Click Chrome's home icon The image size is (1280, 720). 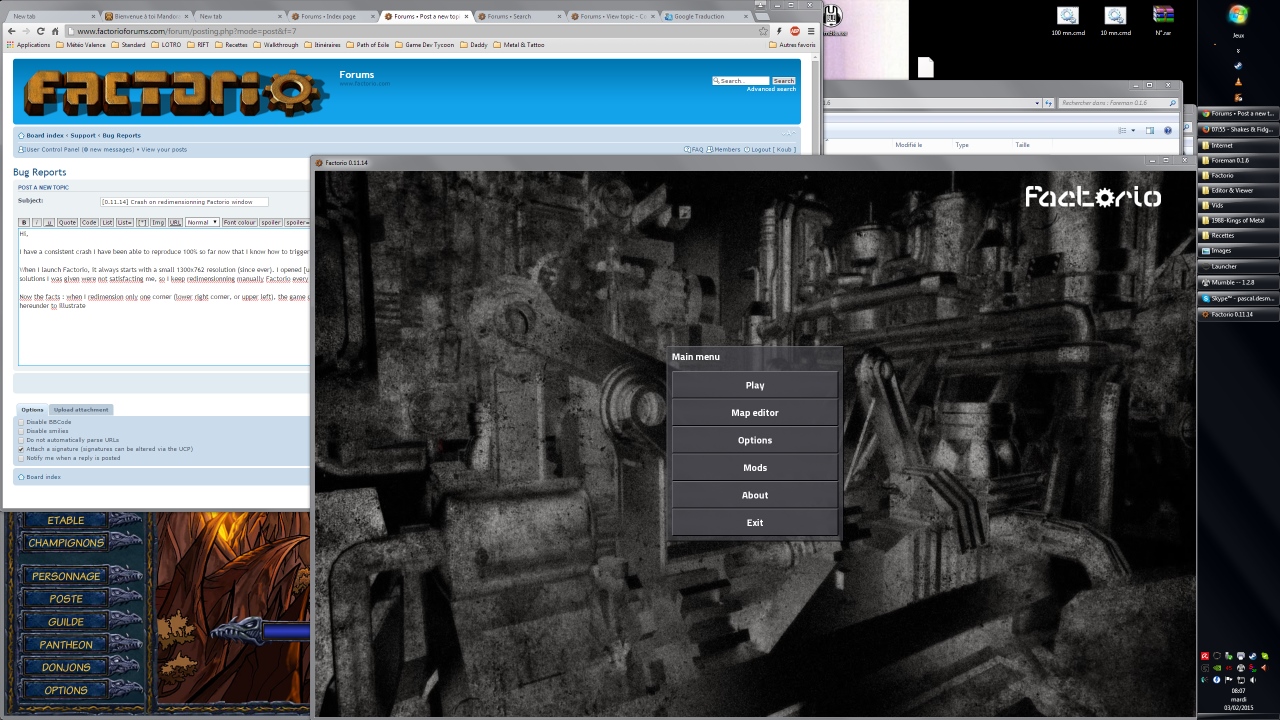[55, 31]
